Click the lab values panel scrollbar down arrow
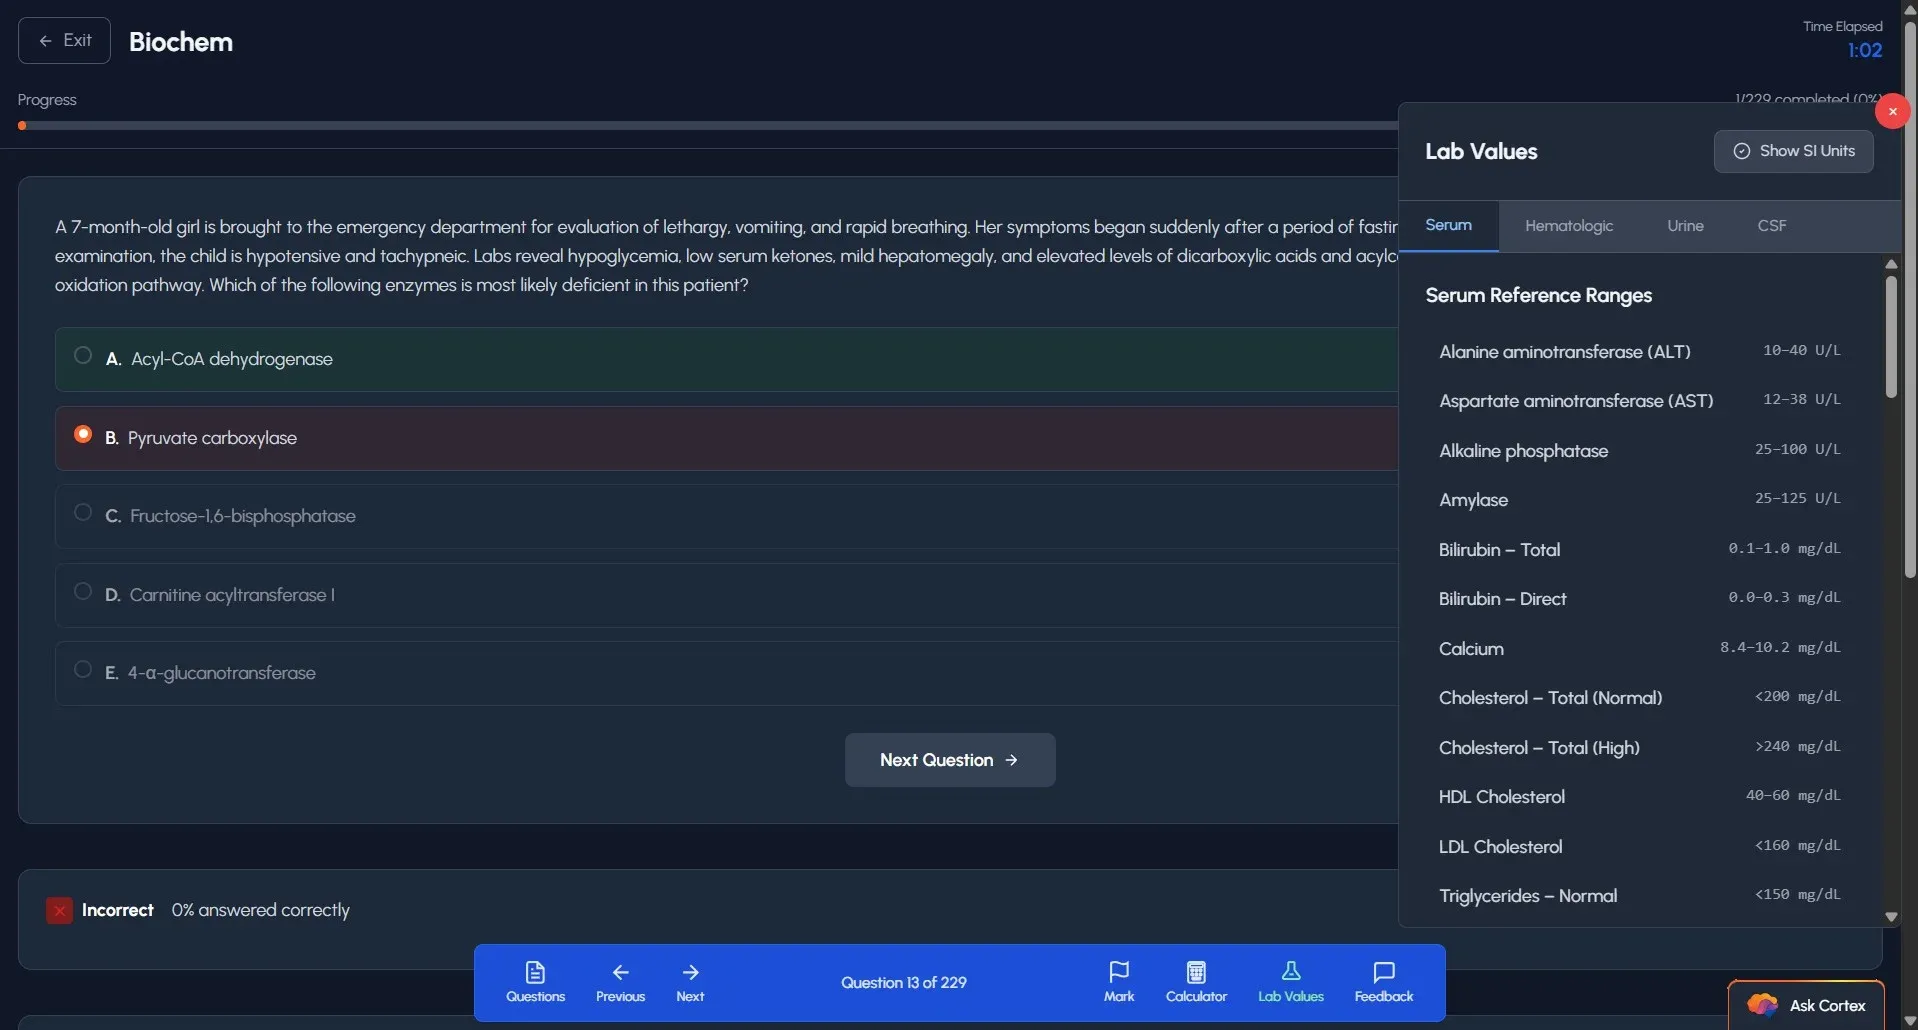1918x1030 pixels. coord(1890,916)
